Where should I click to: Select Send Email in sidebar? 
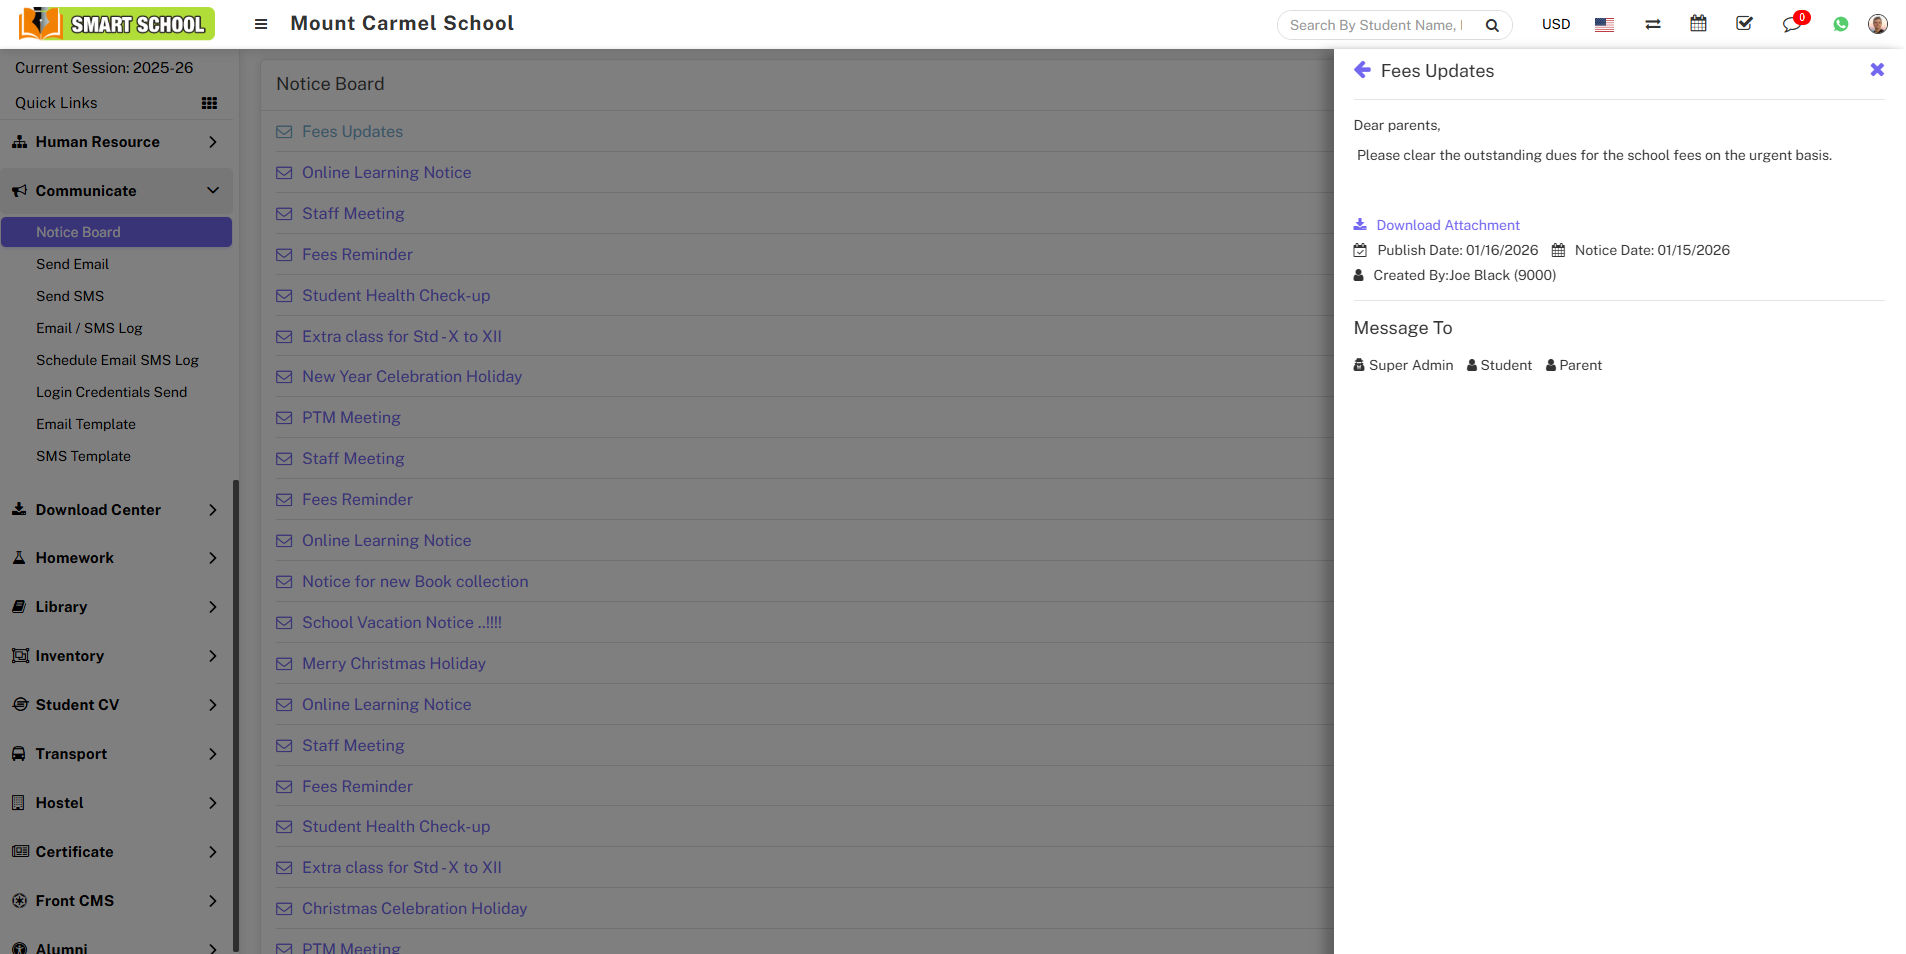72,264
